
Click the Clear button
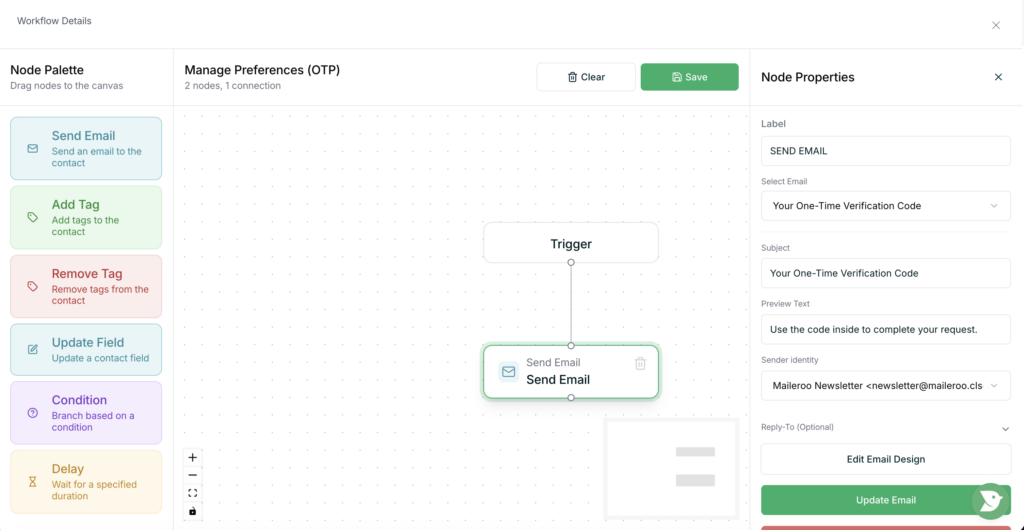coord(586,77)
